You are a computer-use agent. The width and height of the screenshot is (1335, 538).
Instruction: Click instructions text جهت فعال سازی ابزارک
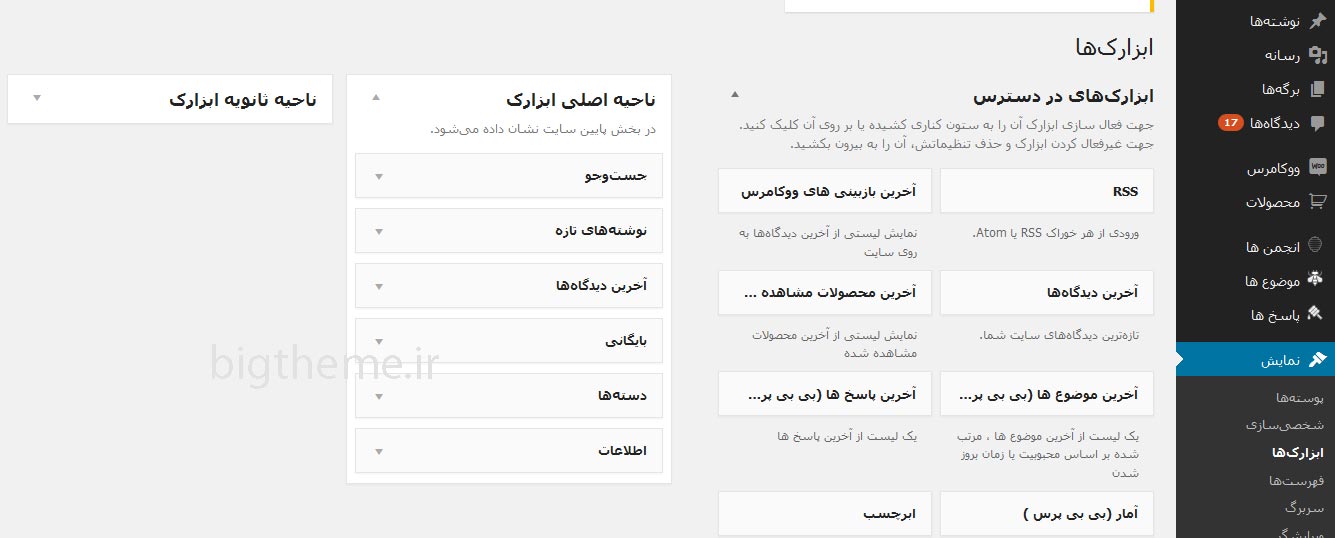tap(946, 135)
